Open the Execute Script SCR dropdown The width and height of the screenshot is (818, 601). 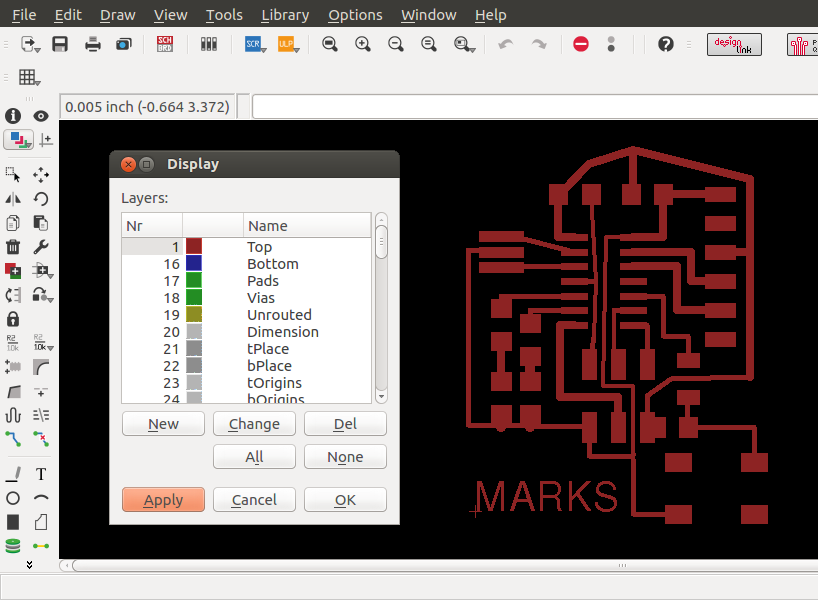coord(254,44)
